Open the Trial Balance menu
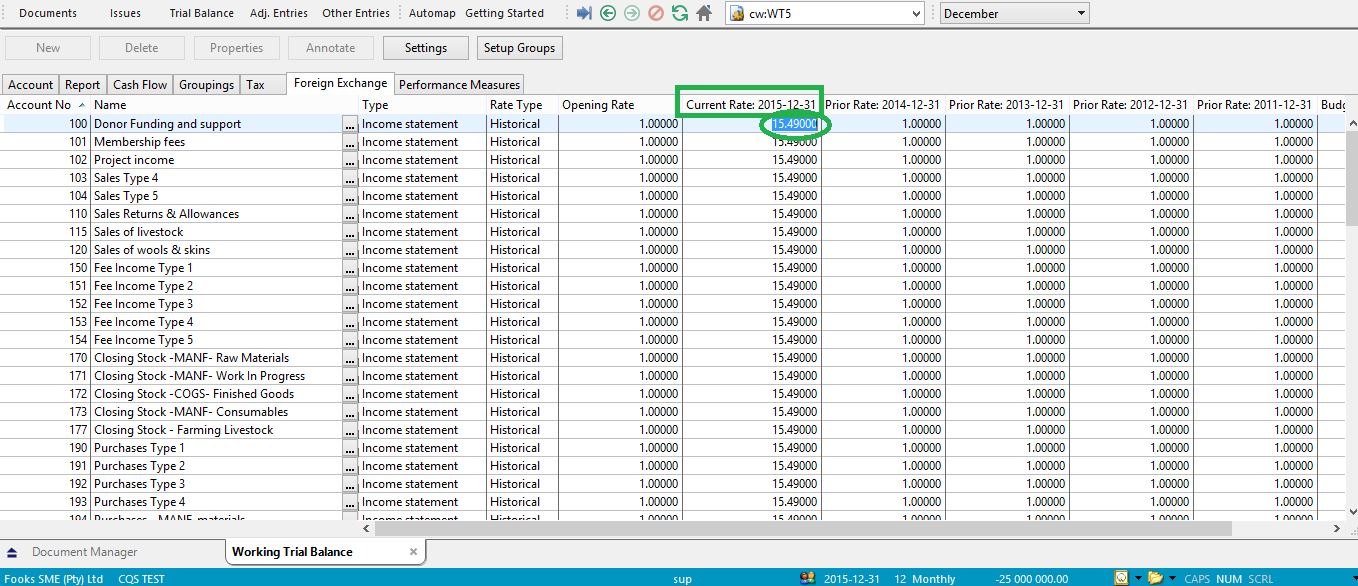 tap(201, 13)
